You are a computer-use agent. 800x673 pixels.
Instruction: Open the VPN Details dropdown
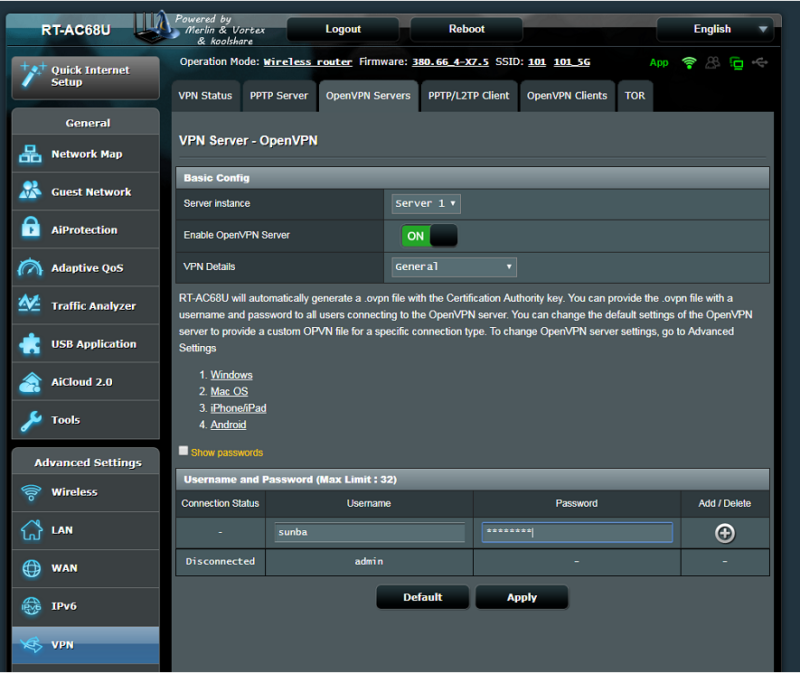[x=453, y=267]
